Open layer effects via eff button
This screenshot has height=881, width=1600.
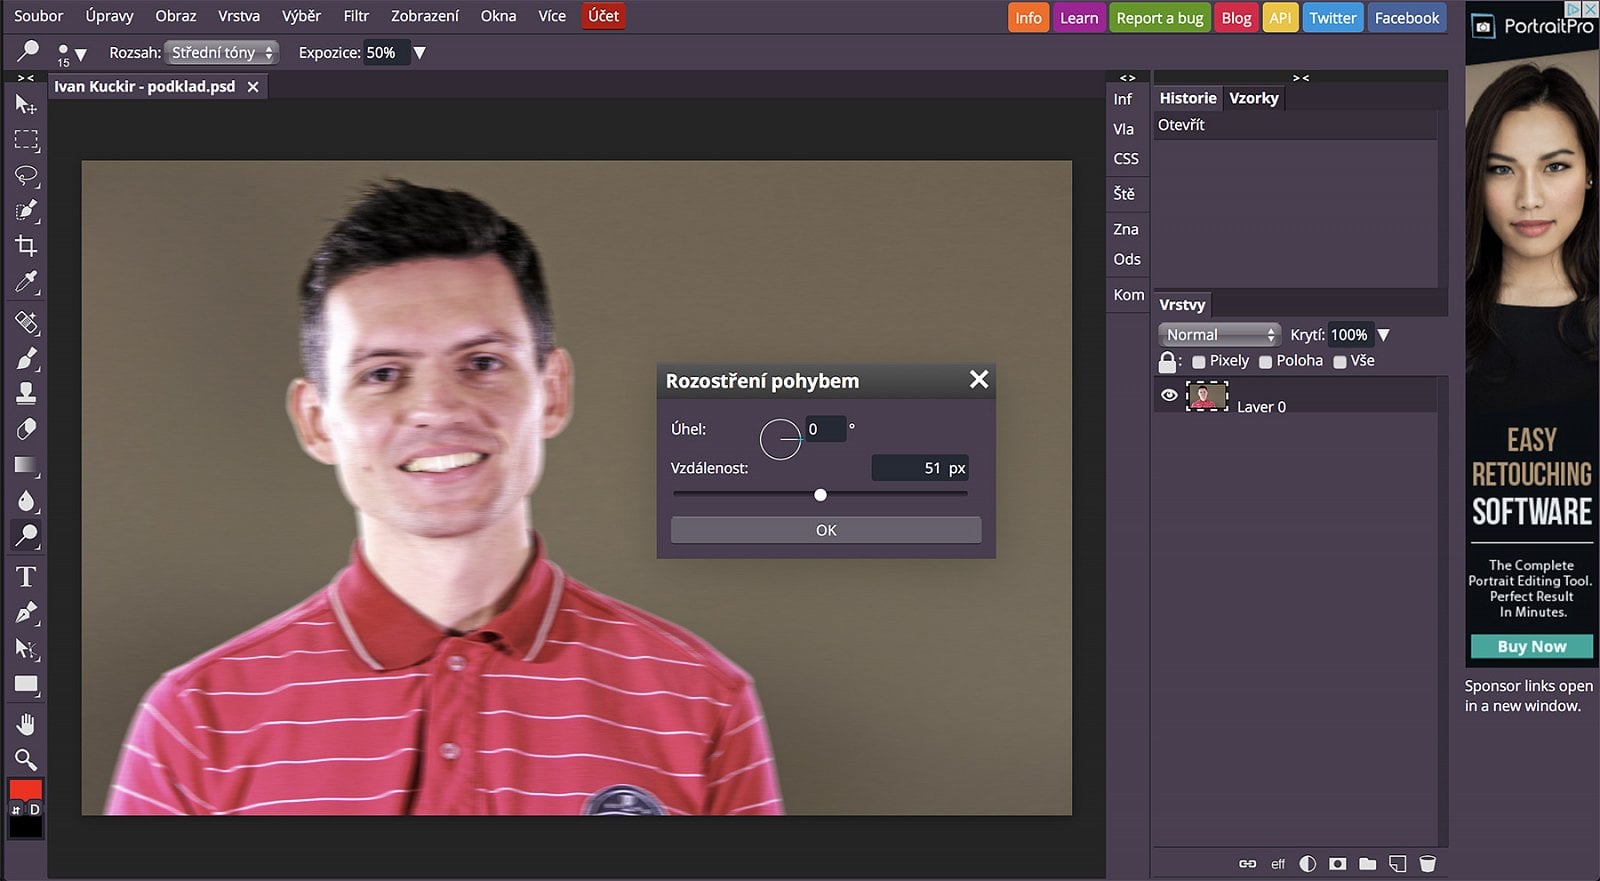pyautogui.click(x=1278, y=864)
